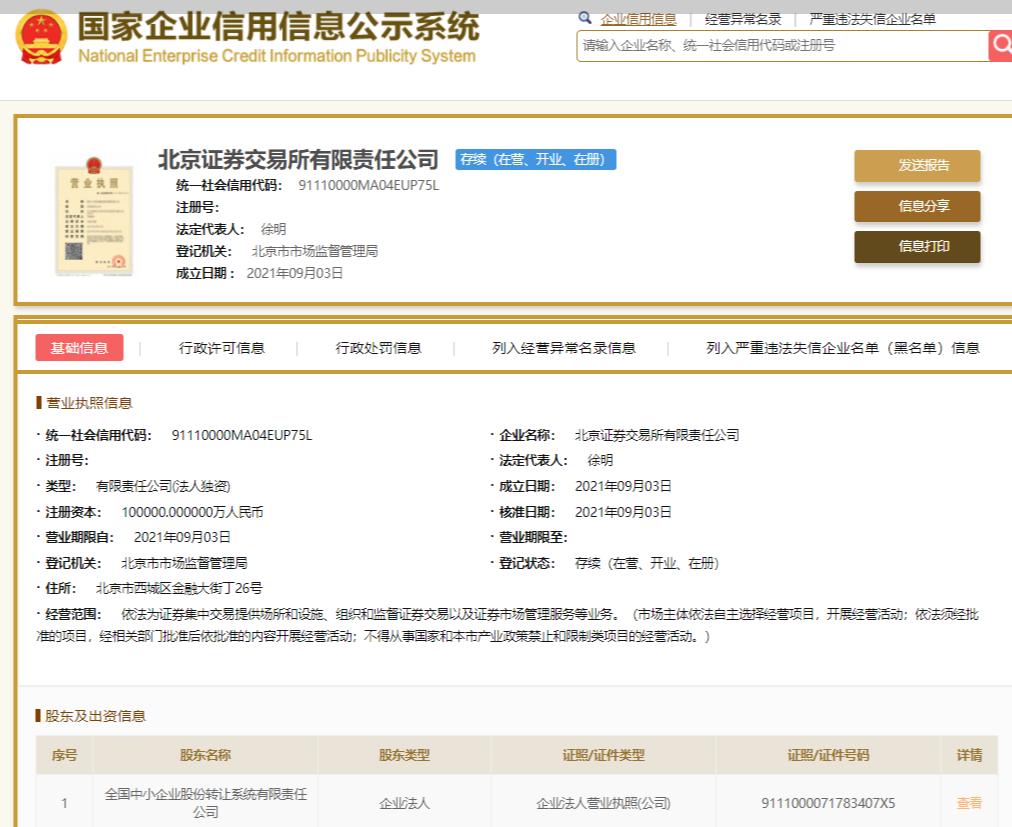This screenshot has width=1012, height=827.
Task: Click the English subtitle National Enterprise Credit Information
Action: tap(276, 56)
